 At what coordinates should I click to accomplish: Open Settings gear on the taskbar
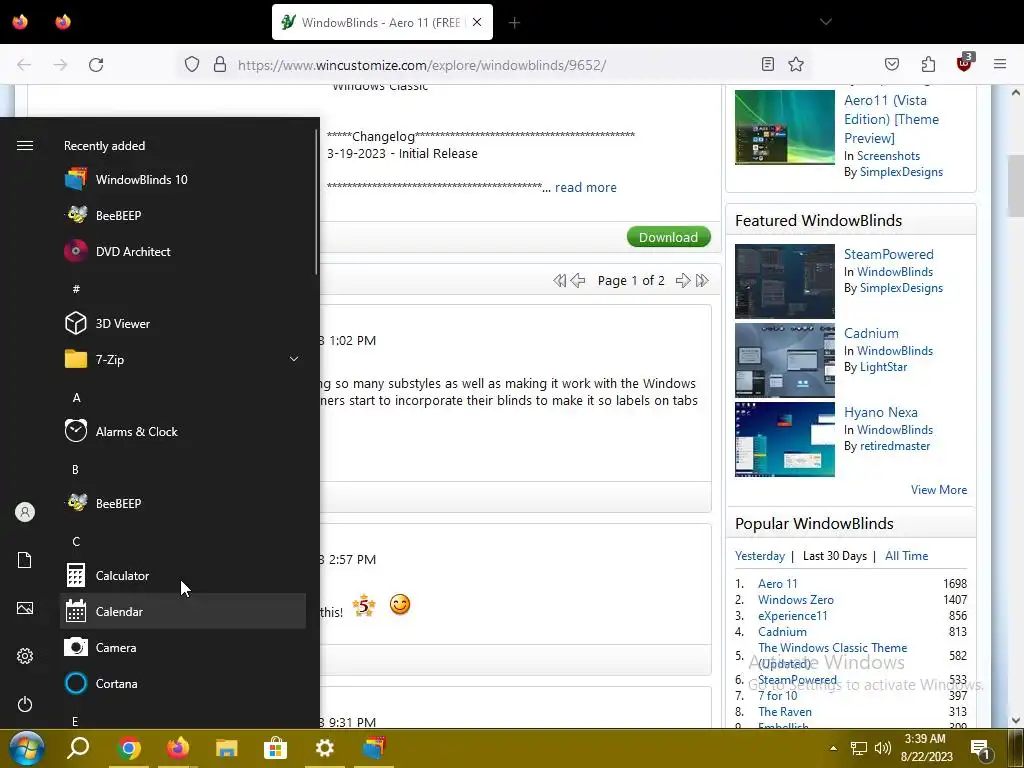click(x=325, y=748)
